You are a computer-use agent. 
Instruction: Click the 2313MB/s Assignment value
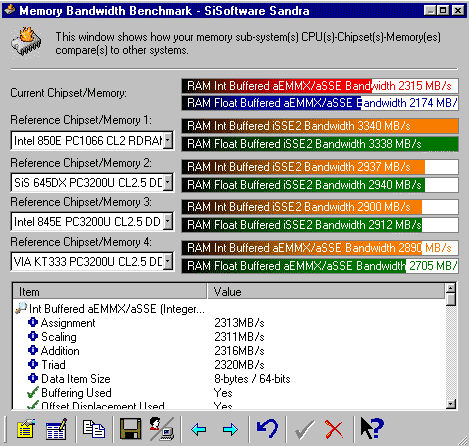[239, 323]
